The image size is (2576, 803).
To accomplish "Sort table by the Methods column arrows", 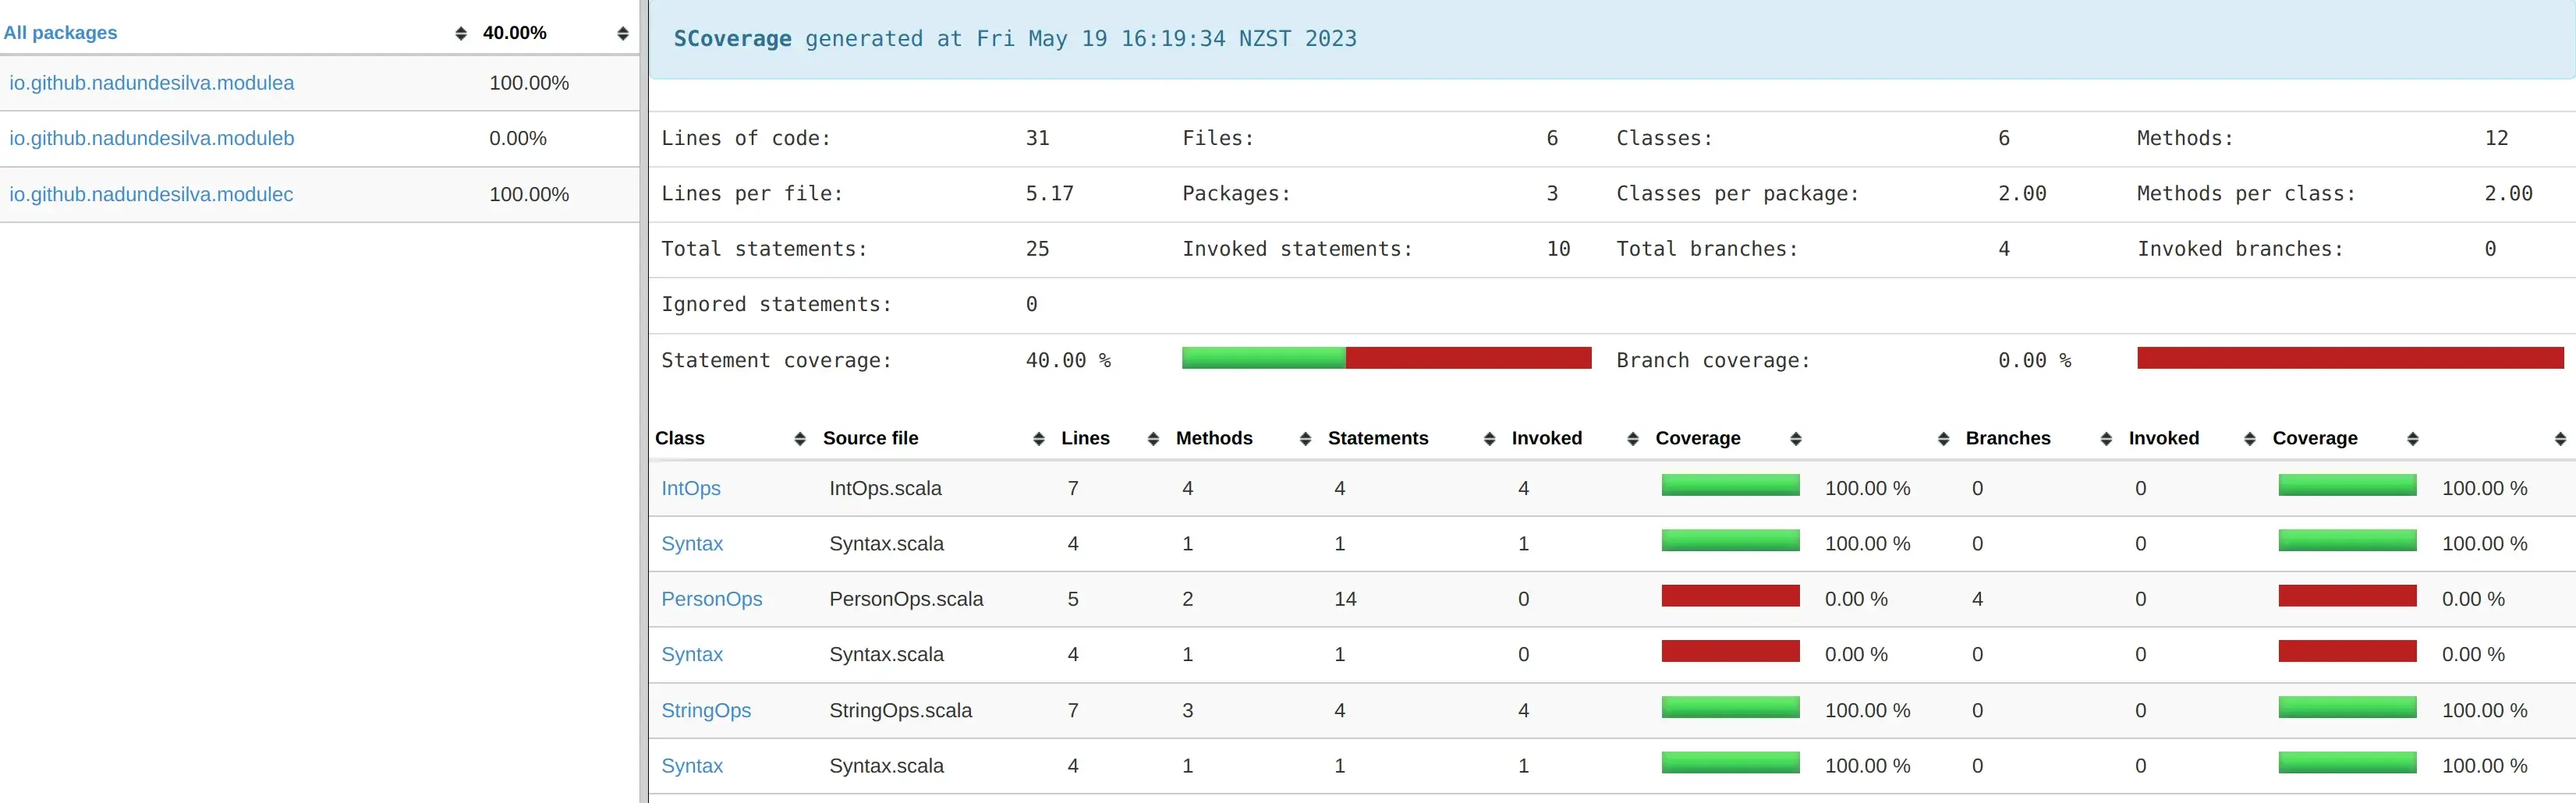I will click(1305, 439).
